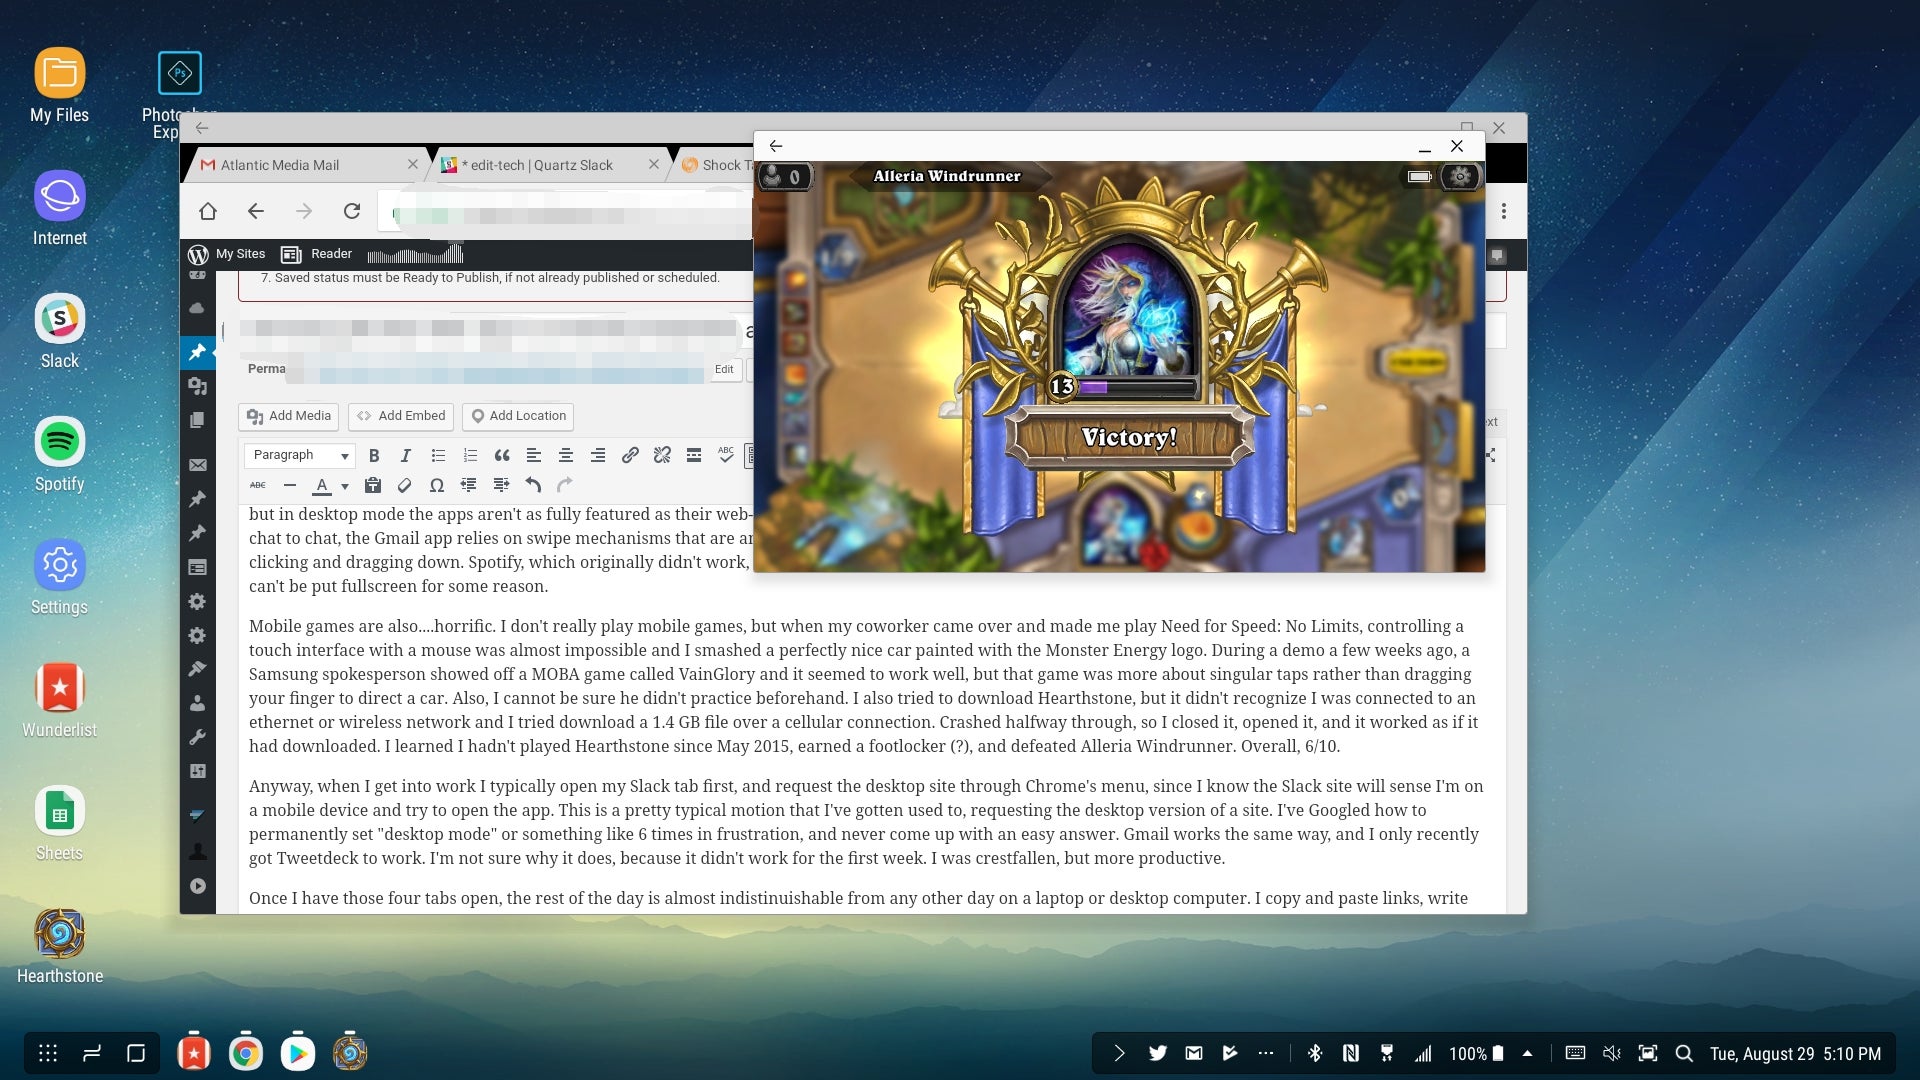Go to the browser home page
The width and height of the screenshot is (1920, 1080).
pyautogui.click(x=208, y=211)
